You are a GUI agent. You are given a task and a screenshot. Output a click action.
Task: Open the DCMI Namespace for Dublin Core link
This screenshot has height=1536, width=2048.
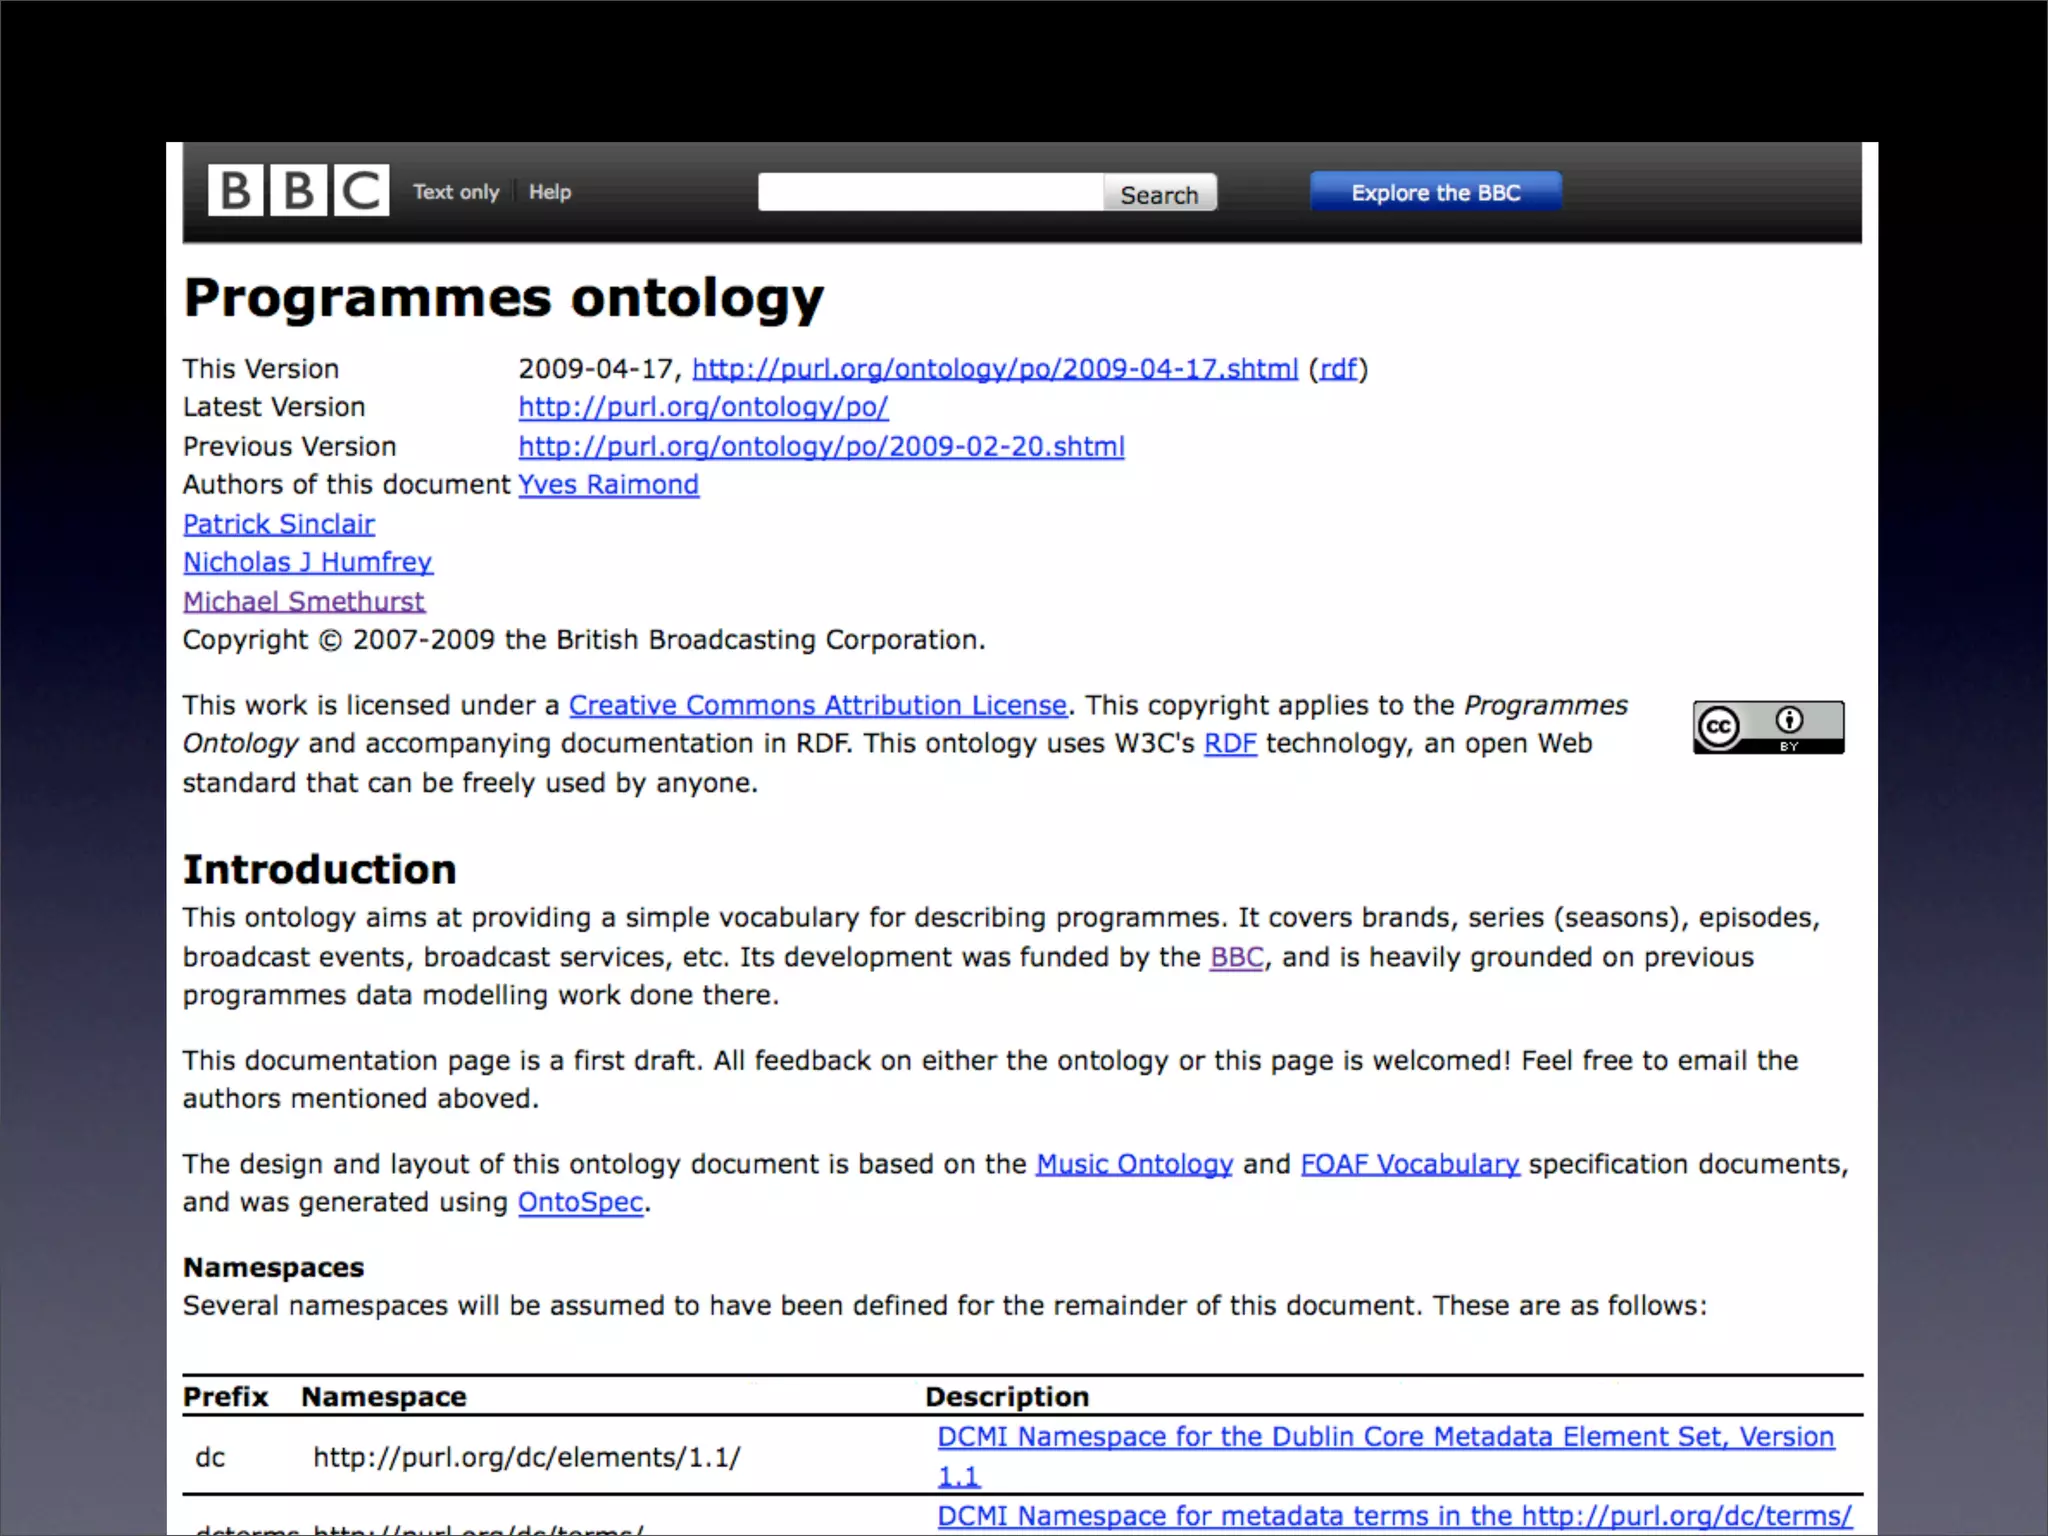coord(1386,1456)
